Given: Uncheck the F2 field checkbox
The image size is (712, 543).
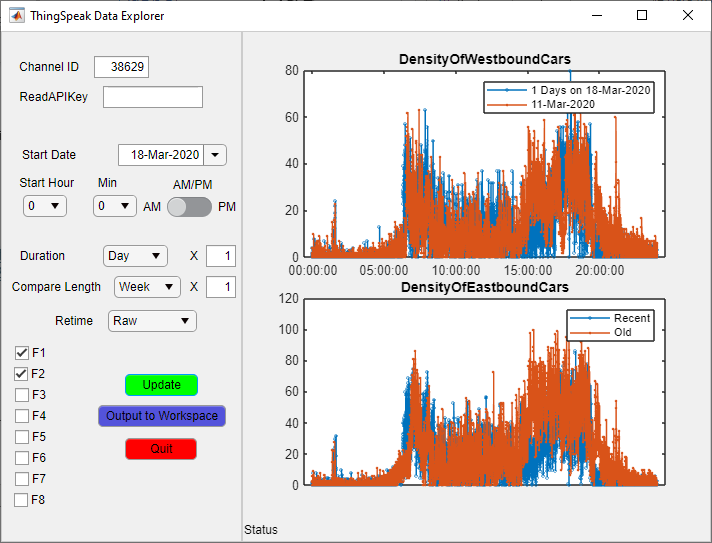Looking at the screenshot, I should tap(22, 374).
